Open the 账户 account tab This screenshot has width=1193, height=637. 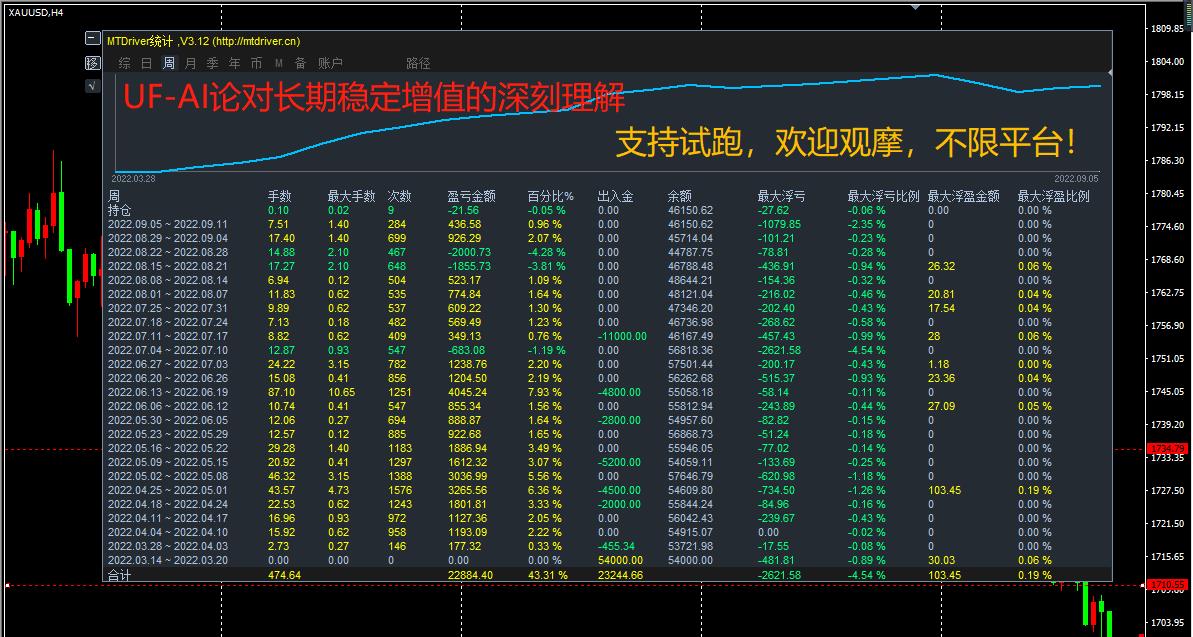click(x=330, y=63)
